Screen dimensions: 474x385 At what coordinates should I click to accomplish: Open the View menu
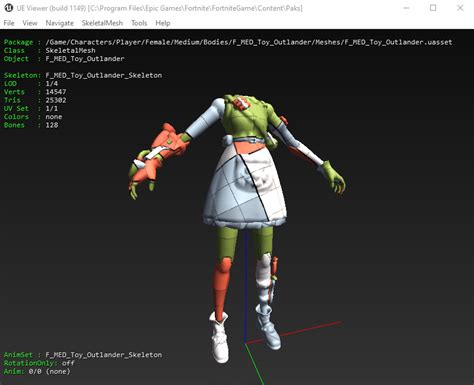[30, 23]
